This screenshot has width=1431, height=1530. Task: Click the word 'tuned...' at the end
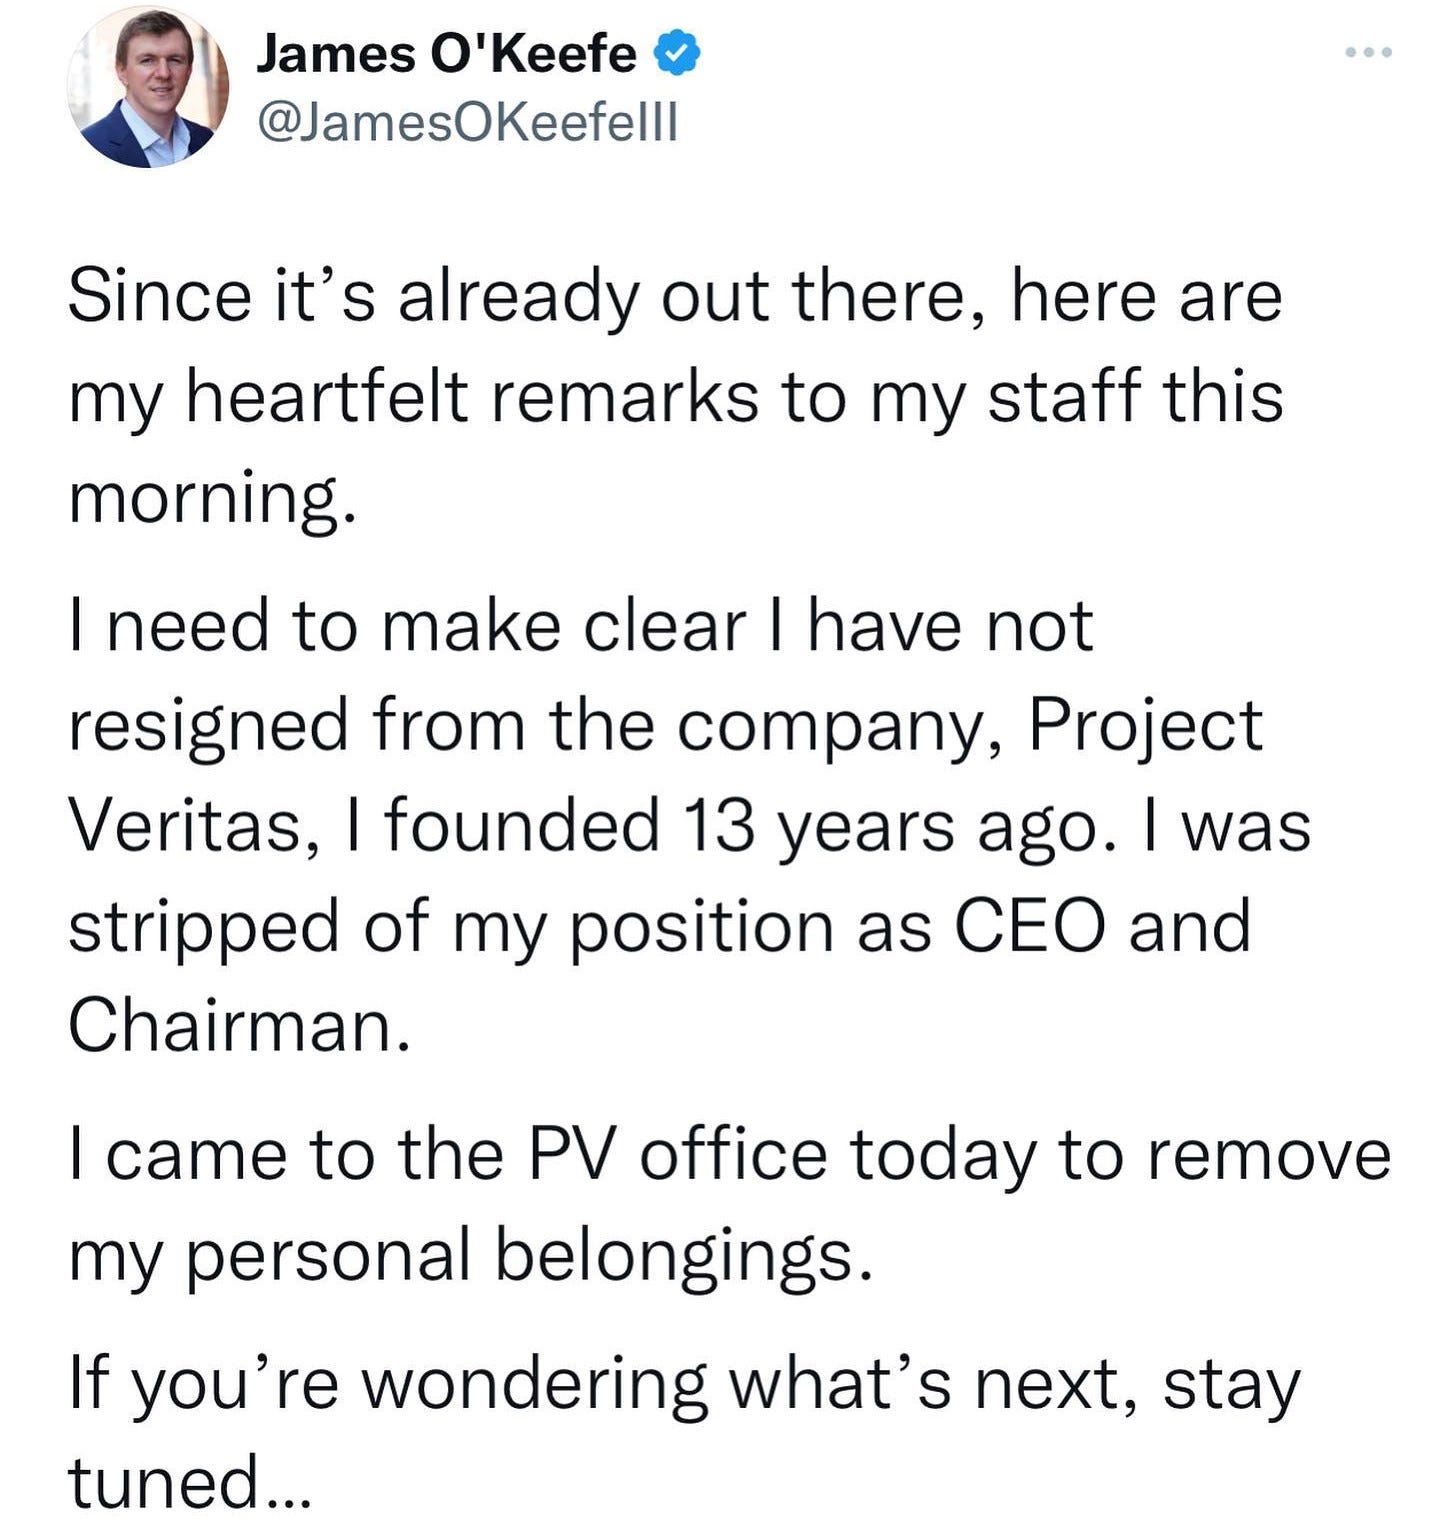point(190,1483)
